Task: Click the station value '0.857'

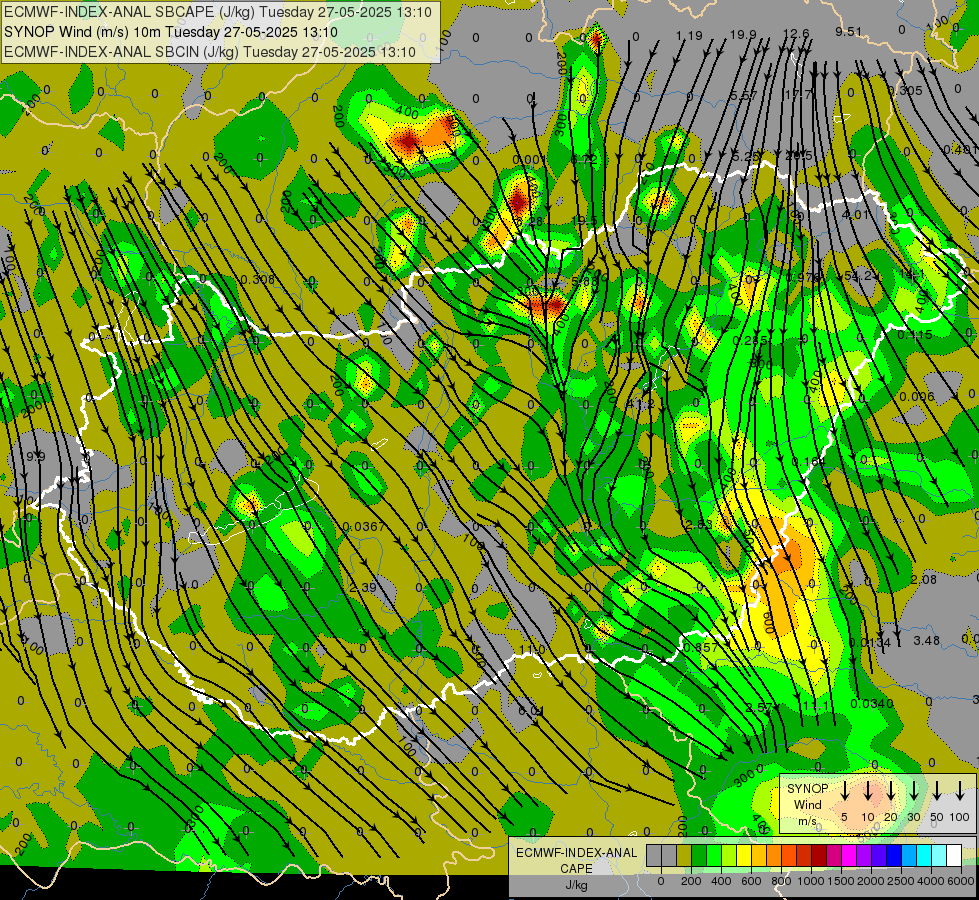Action: 701,647
